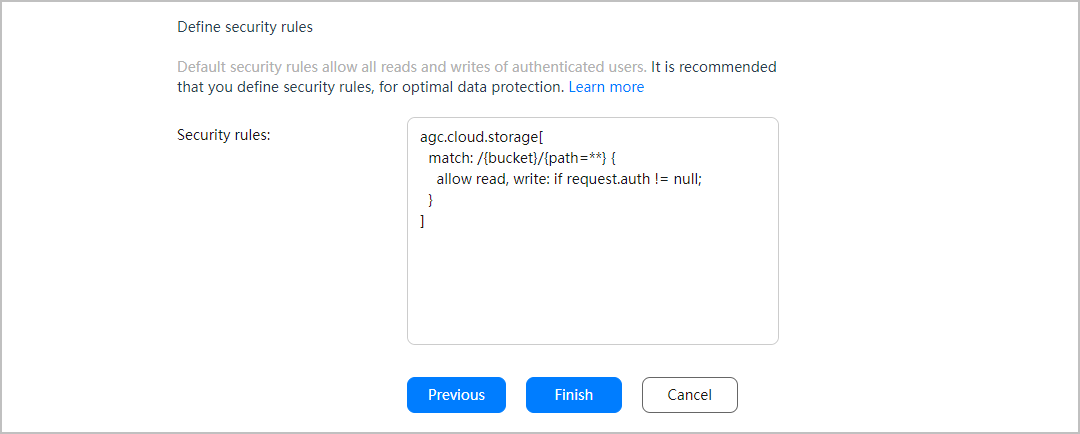Click request.auth in the allow rule
This screenshot has width=1080, height=434.
click(x=610, y=179)
